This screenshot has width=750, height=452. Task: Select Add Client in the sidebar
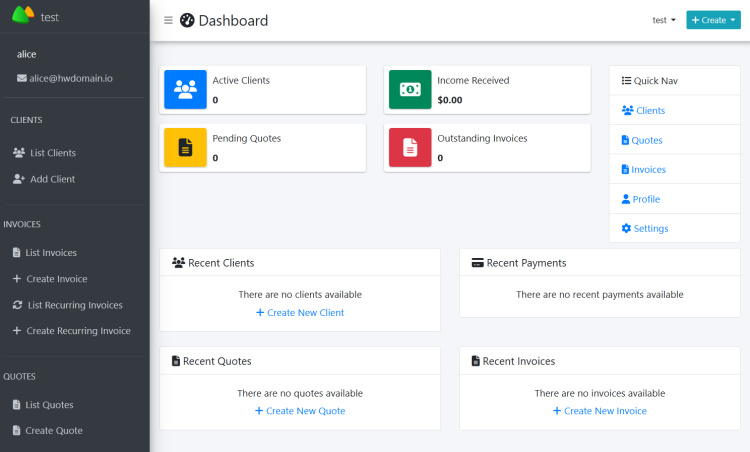pos(50,179)
